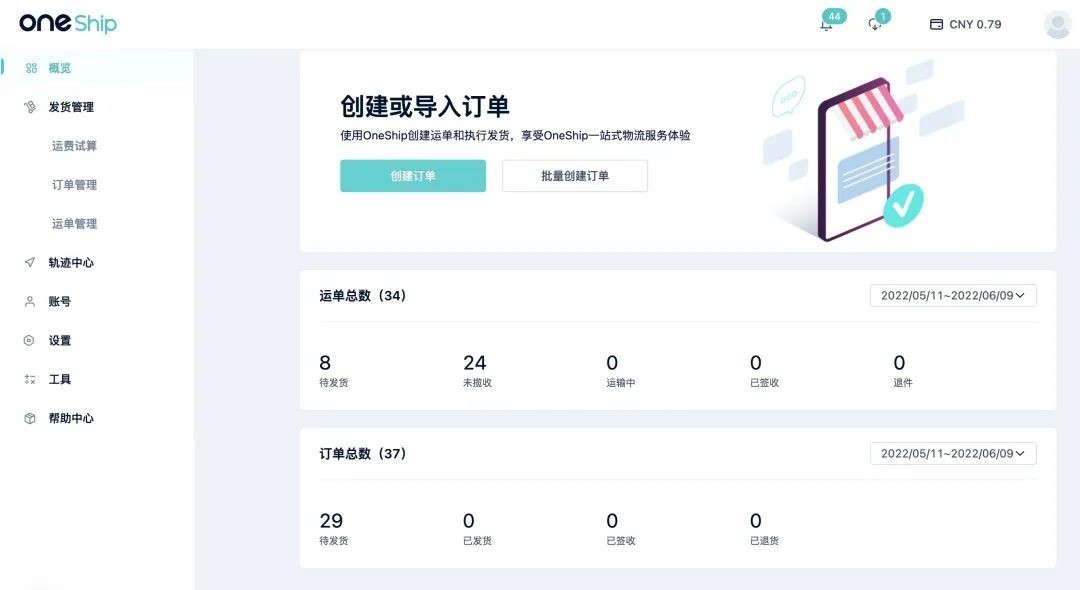Click the 24 未揽收 waybill count
The image size is (1080, 590).
[477, 370]
